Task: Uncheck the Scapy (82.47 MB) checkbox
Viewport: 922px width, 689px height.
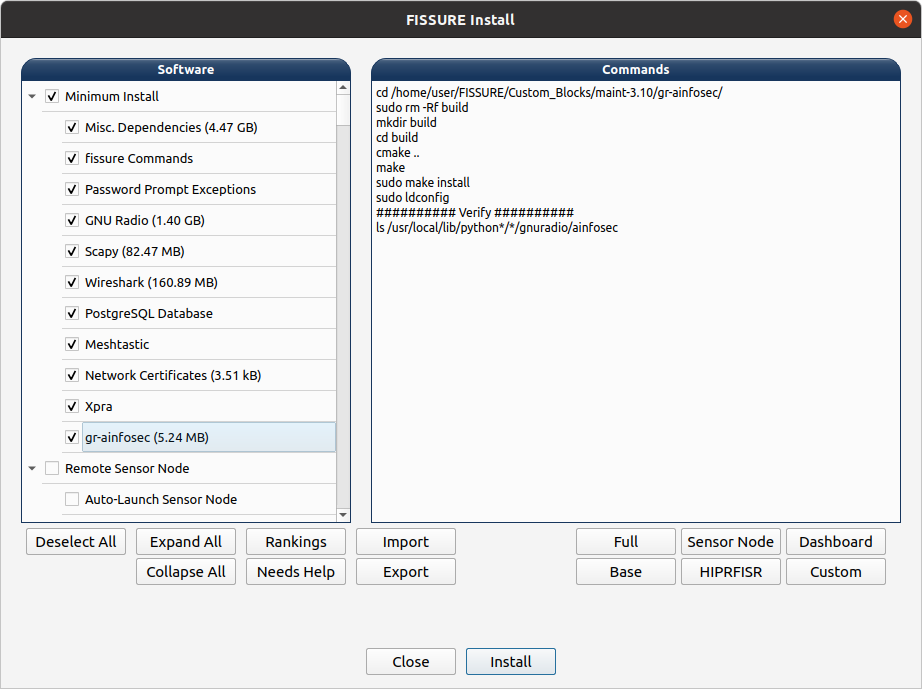Action: pos(72,252)
